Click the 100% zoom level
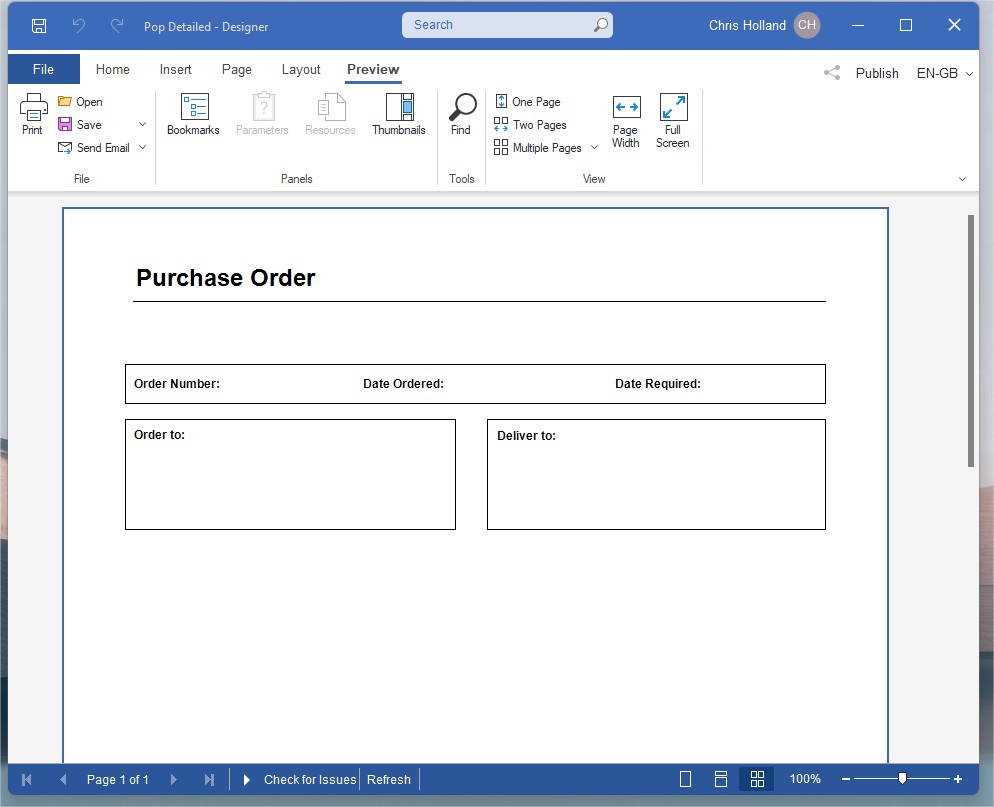 pyautogui.click(x=805, y=778)
